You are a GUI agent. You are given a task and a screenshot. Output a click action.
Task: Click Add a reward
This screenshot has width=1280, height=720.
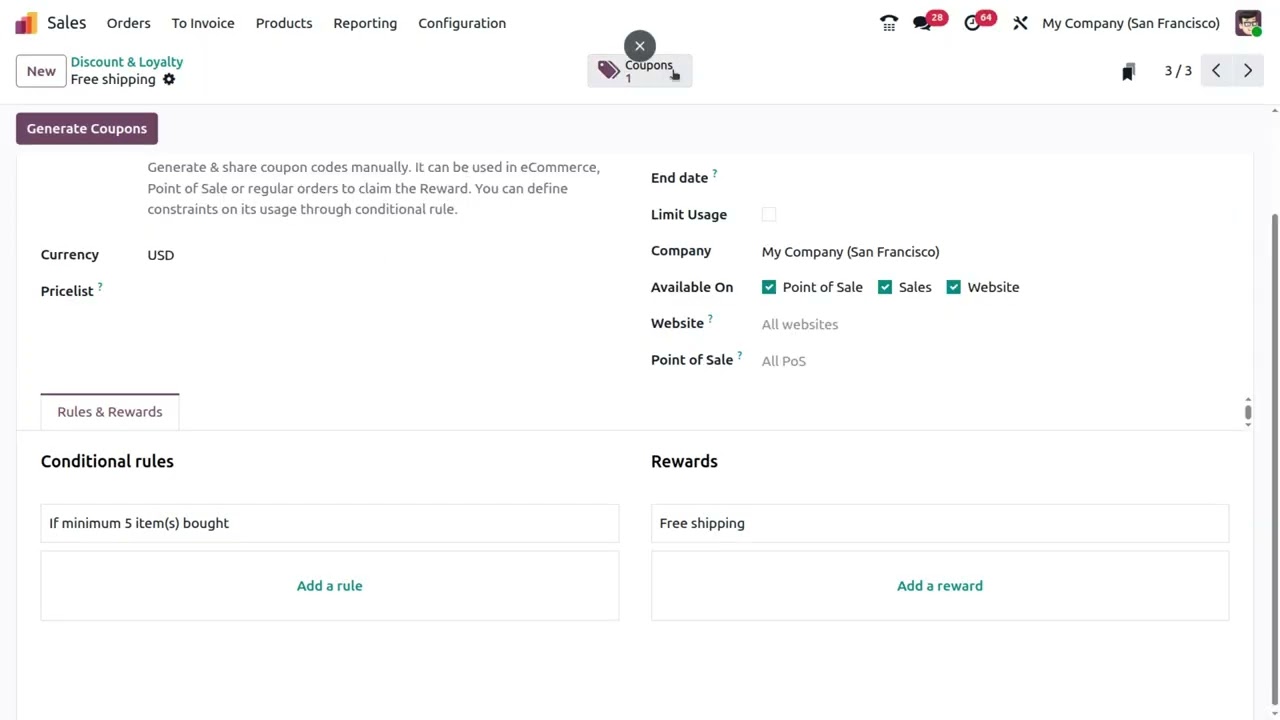click(x=940, y=586)
